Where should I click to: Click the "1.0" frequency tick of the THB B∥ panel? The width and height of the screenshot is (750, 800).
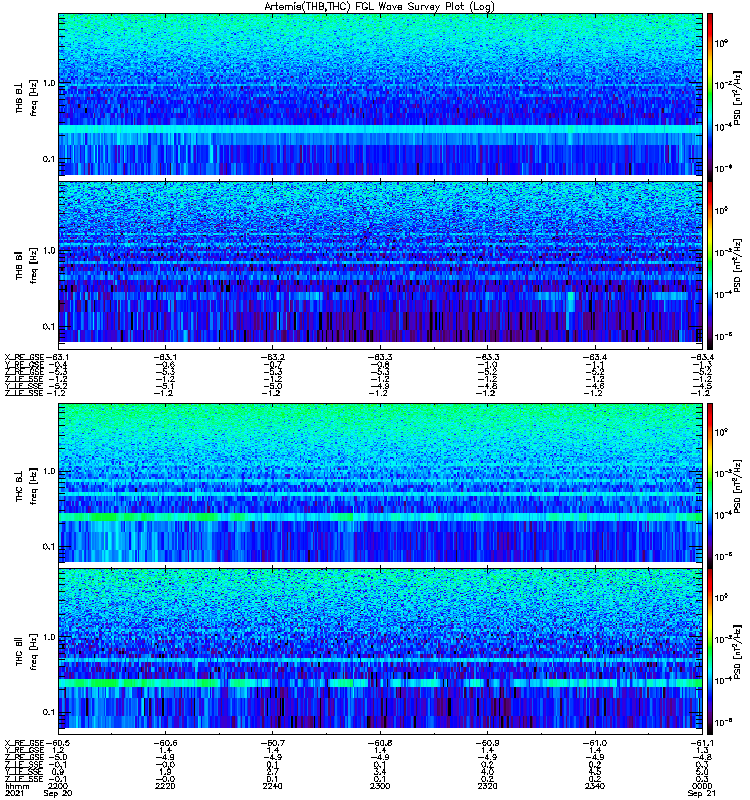pyautogui.click(x=49, y=251)
